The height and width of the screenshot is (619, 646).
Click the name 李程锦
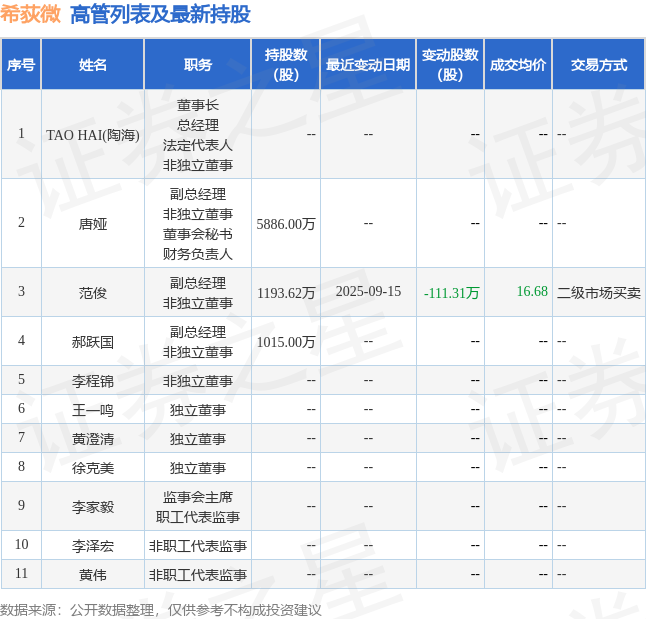pos(93,381)
